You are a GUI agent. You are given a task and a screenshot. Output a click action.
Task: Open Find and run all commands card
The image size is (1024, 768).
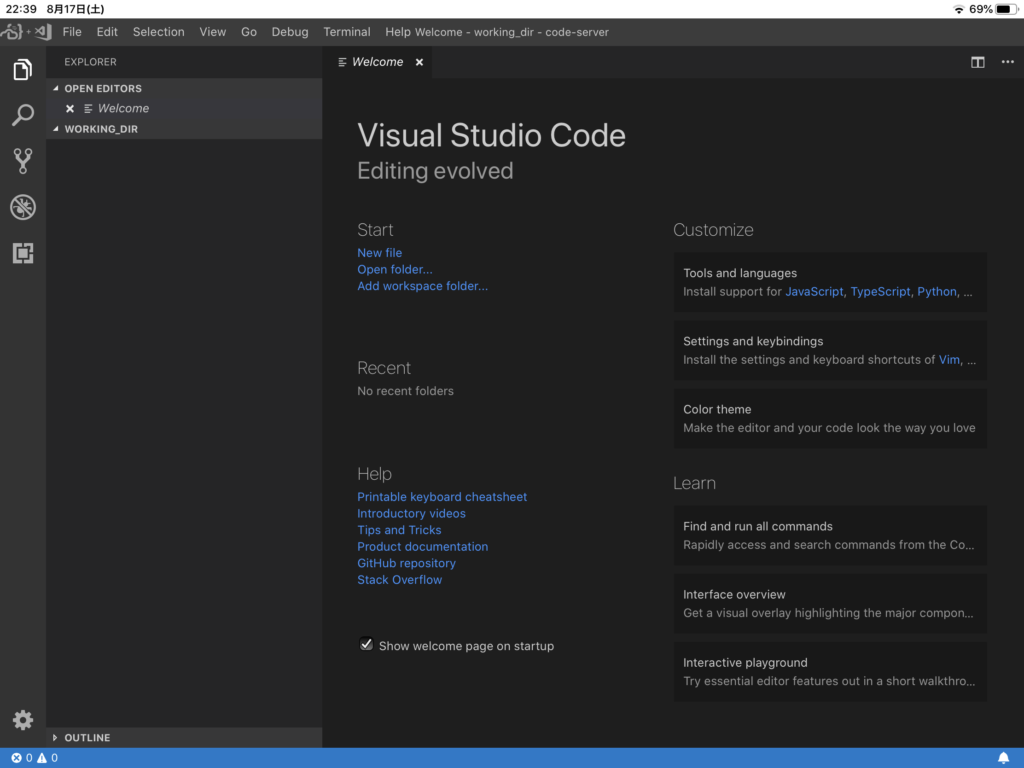click(830, 536)
